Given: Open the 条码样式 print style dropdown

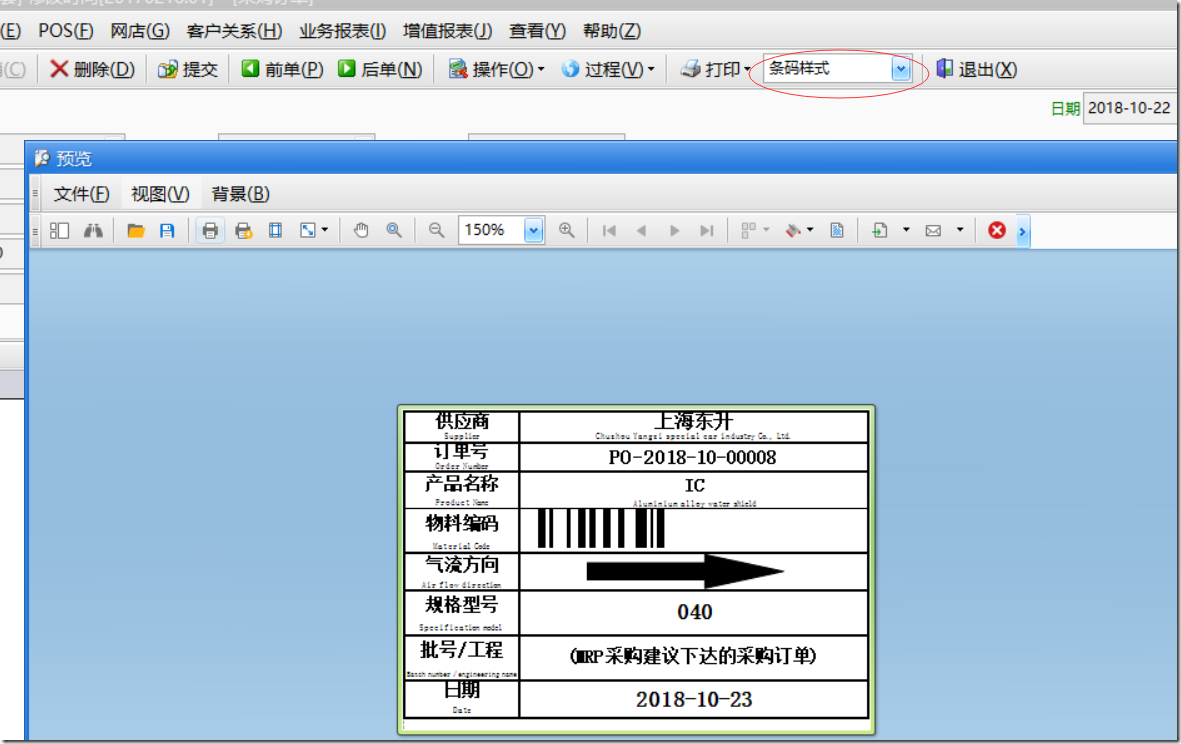Looking at the screenshot, I should (x=901, y=69).
